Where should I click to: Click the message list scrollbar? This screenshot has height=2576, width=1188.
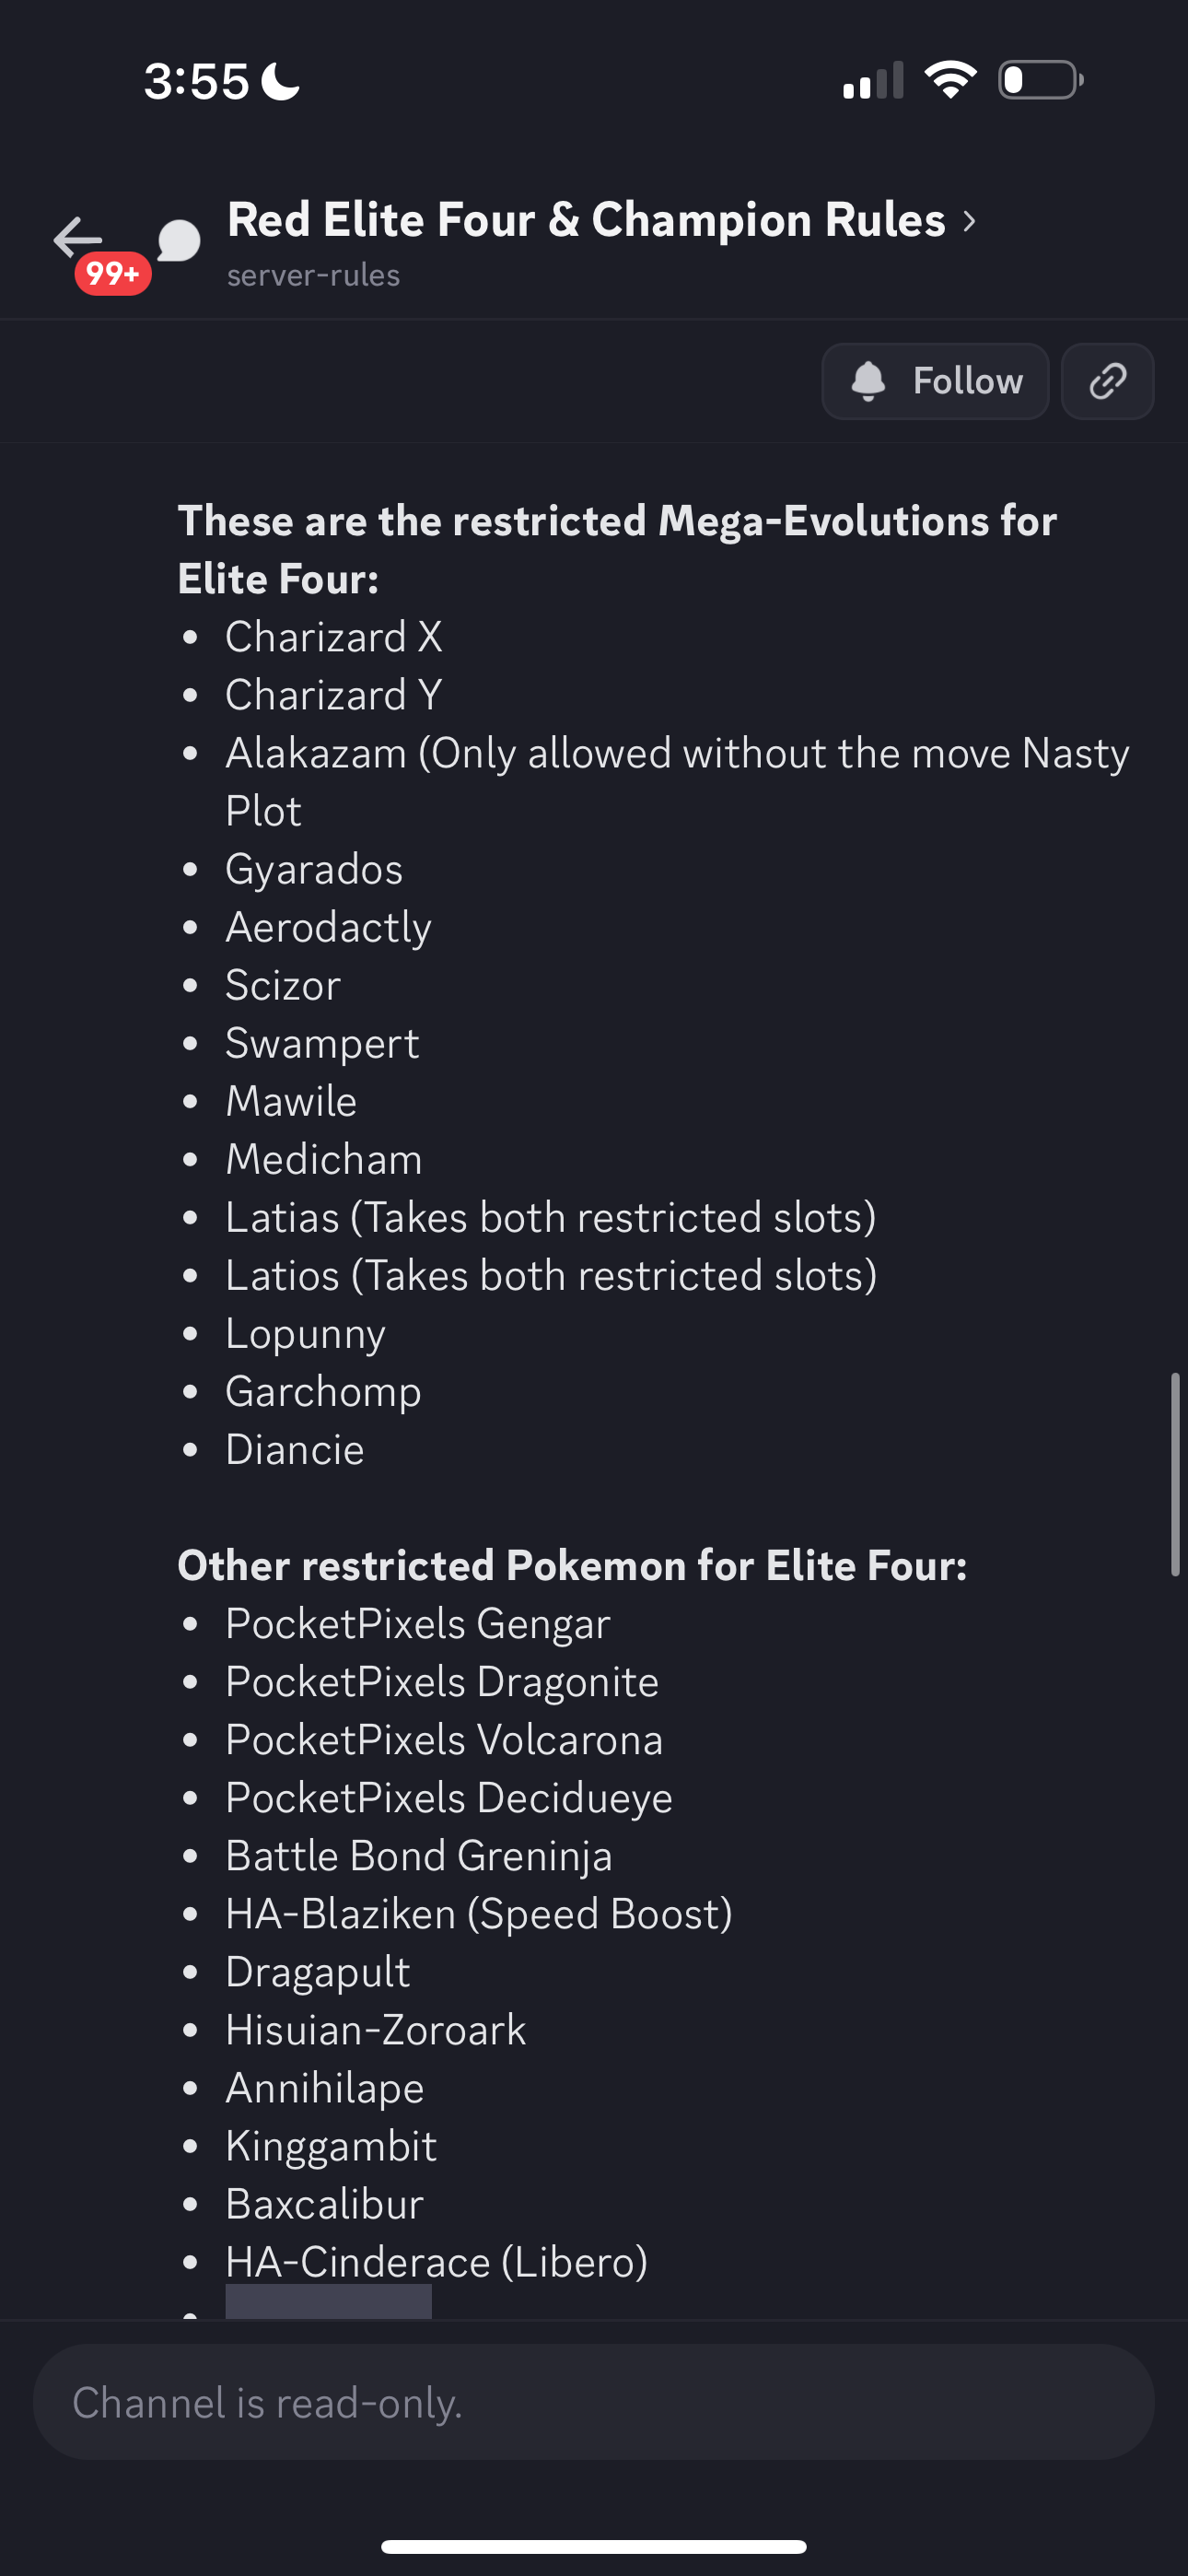coord(1175,1474)
